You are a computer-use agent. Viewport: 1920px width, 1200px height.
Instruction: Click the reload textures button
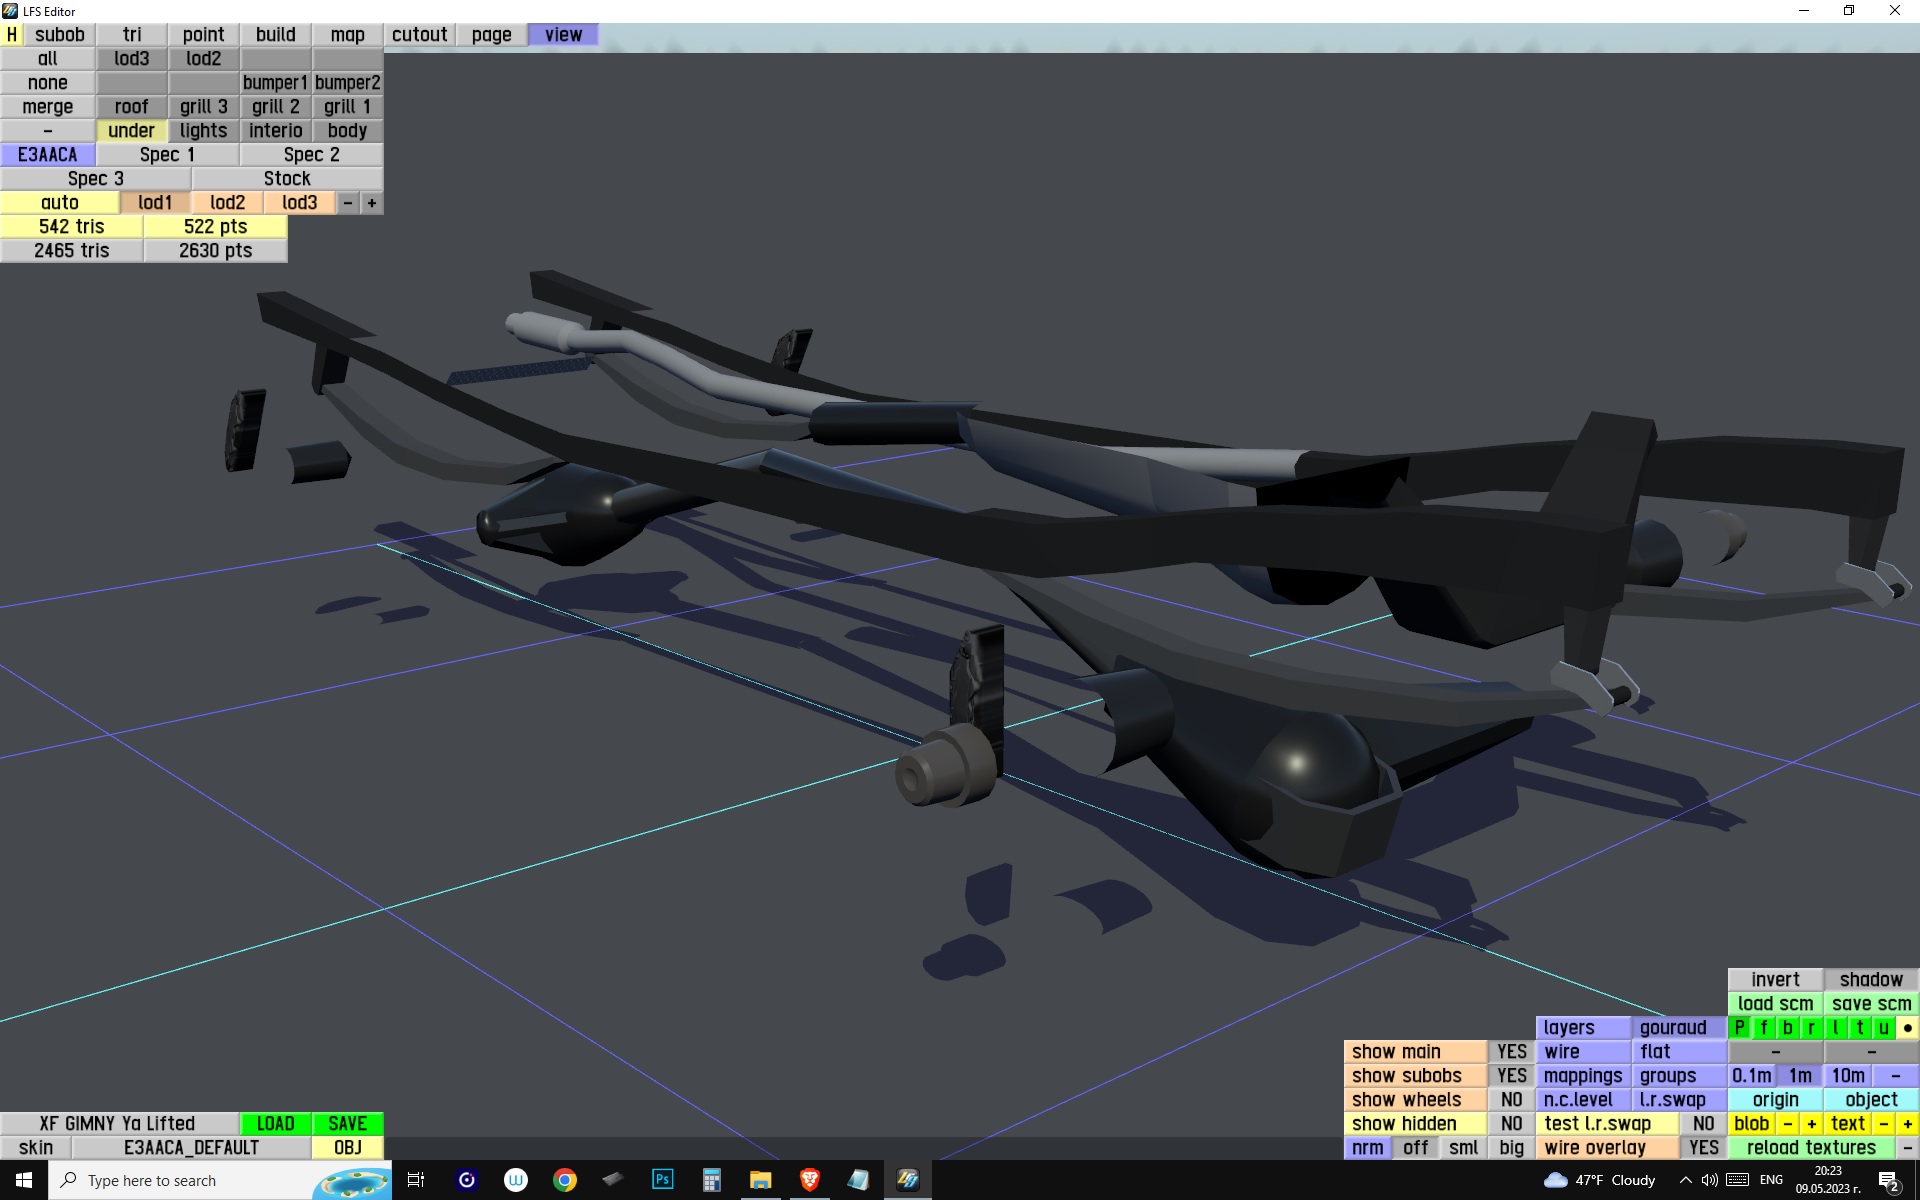click(x=1811, y=1148)
